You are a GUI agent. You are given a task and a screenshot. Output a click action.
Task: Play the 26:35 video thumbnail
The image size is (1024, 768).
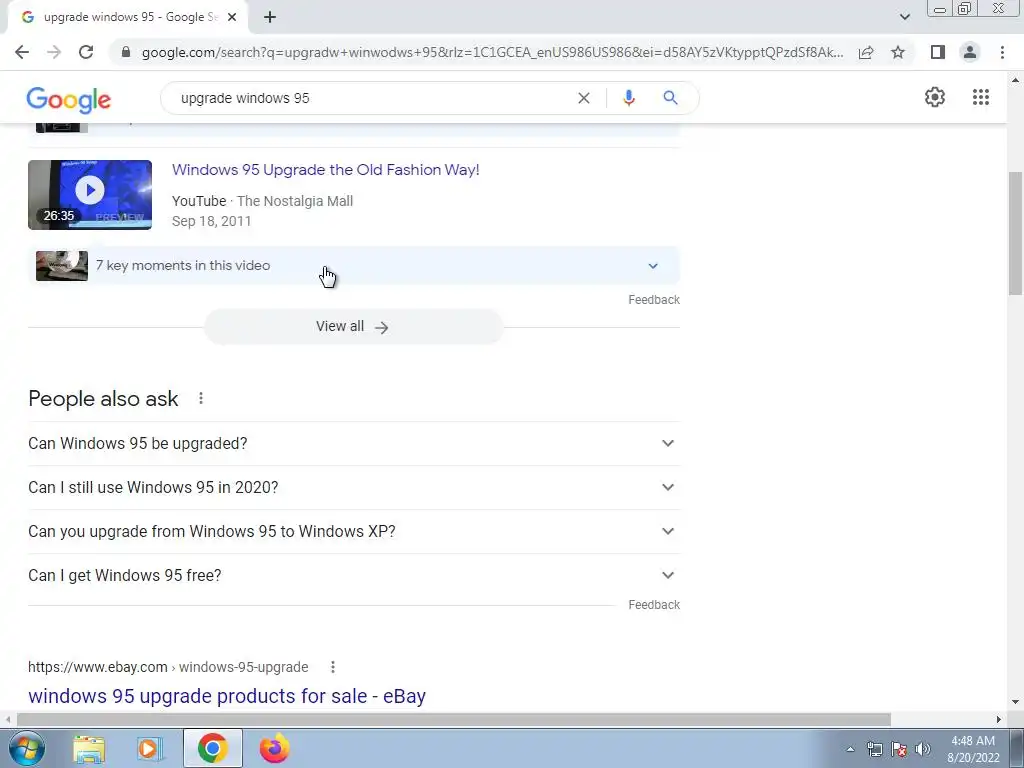(90, 195)
